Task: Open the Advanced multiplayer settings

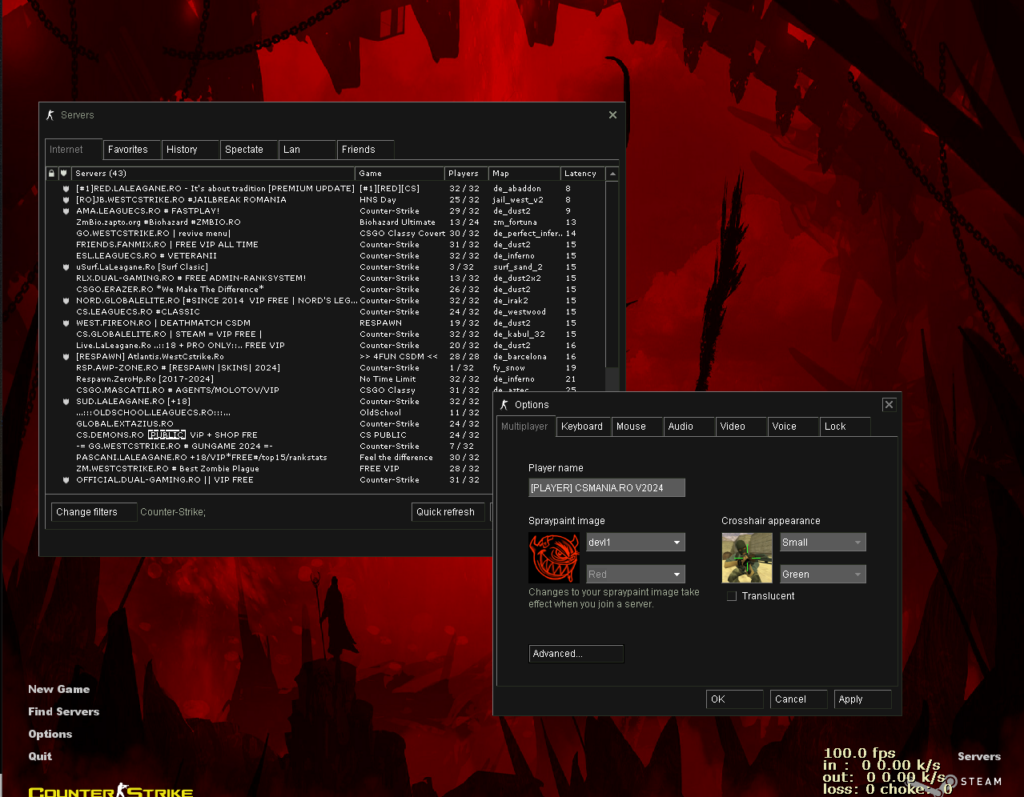Action: coord(576,653)
